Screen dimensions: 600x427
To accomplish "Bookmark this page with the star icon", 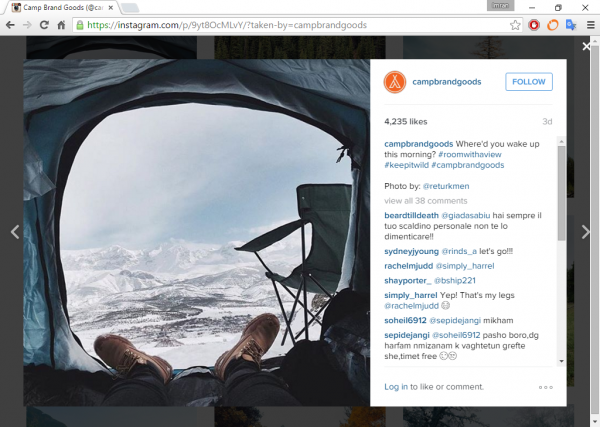I will [x=515, y=25].
